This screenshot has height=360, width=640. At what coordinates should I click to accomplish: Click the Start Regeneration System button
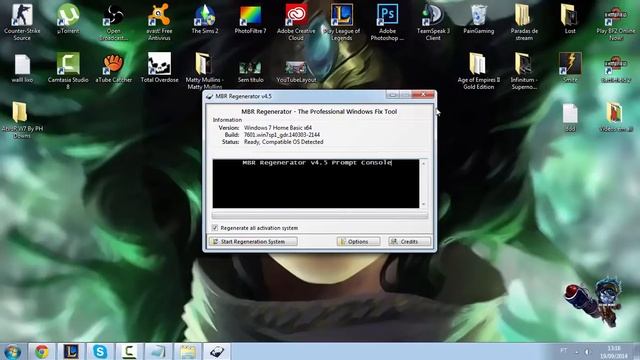pos(253,242)
